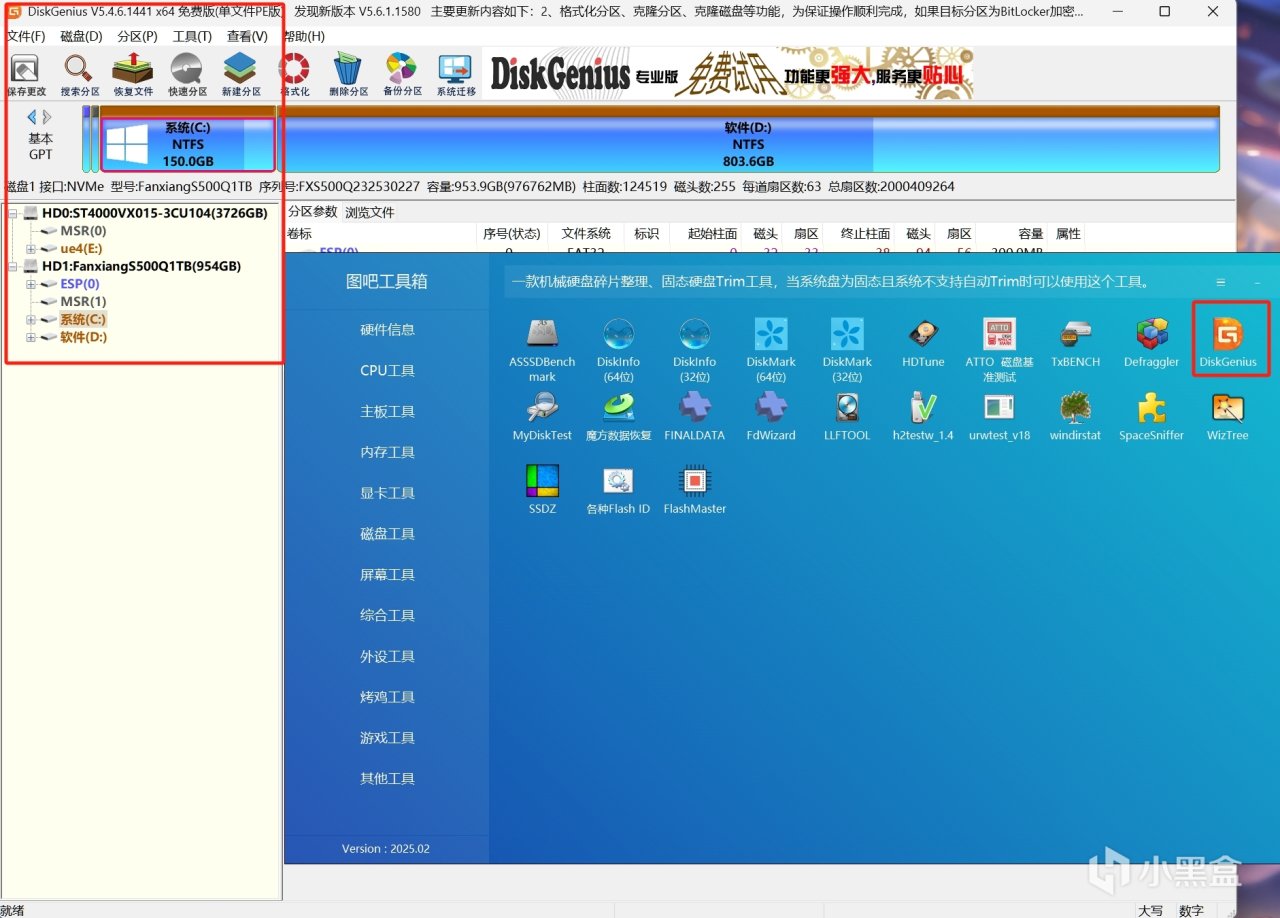The image size is (1280, 918).
Task: Launch WizTree from the toolbox
Action: [x=1228, y=416]
